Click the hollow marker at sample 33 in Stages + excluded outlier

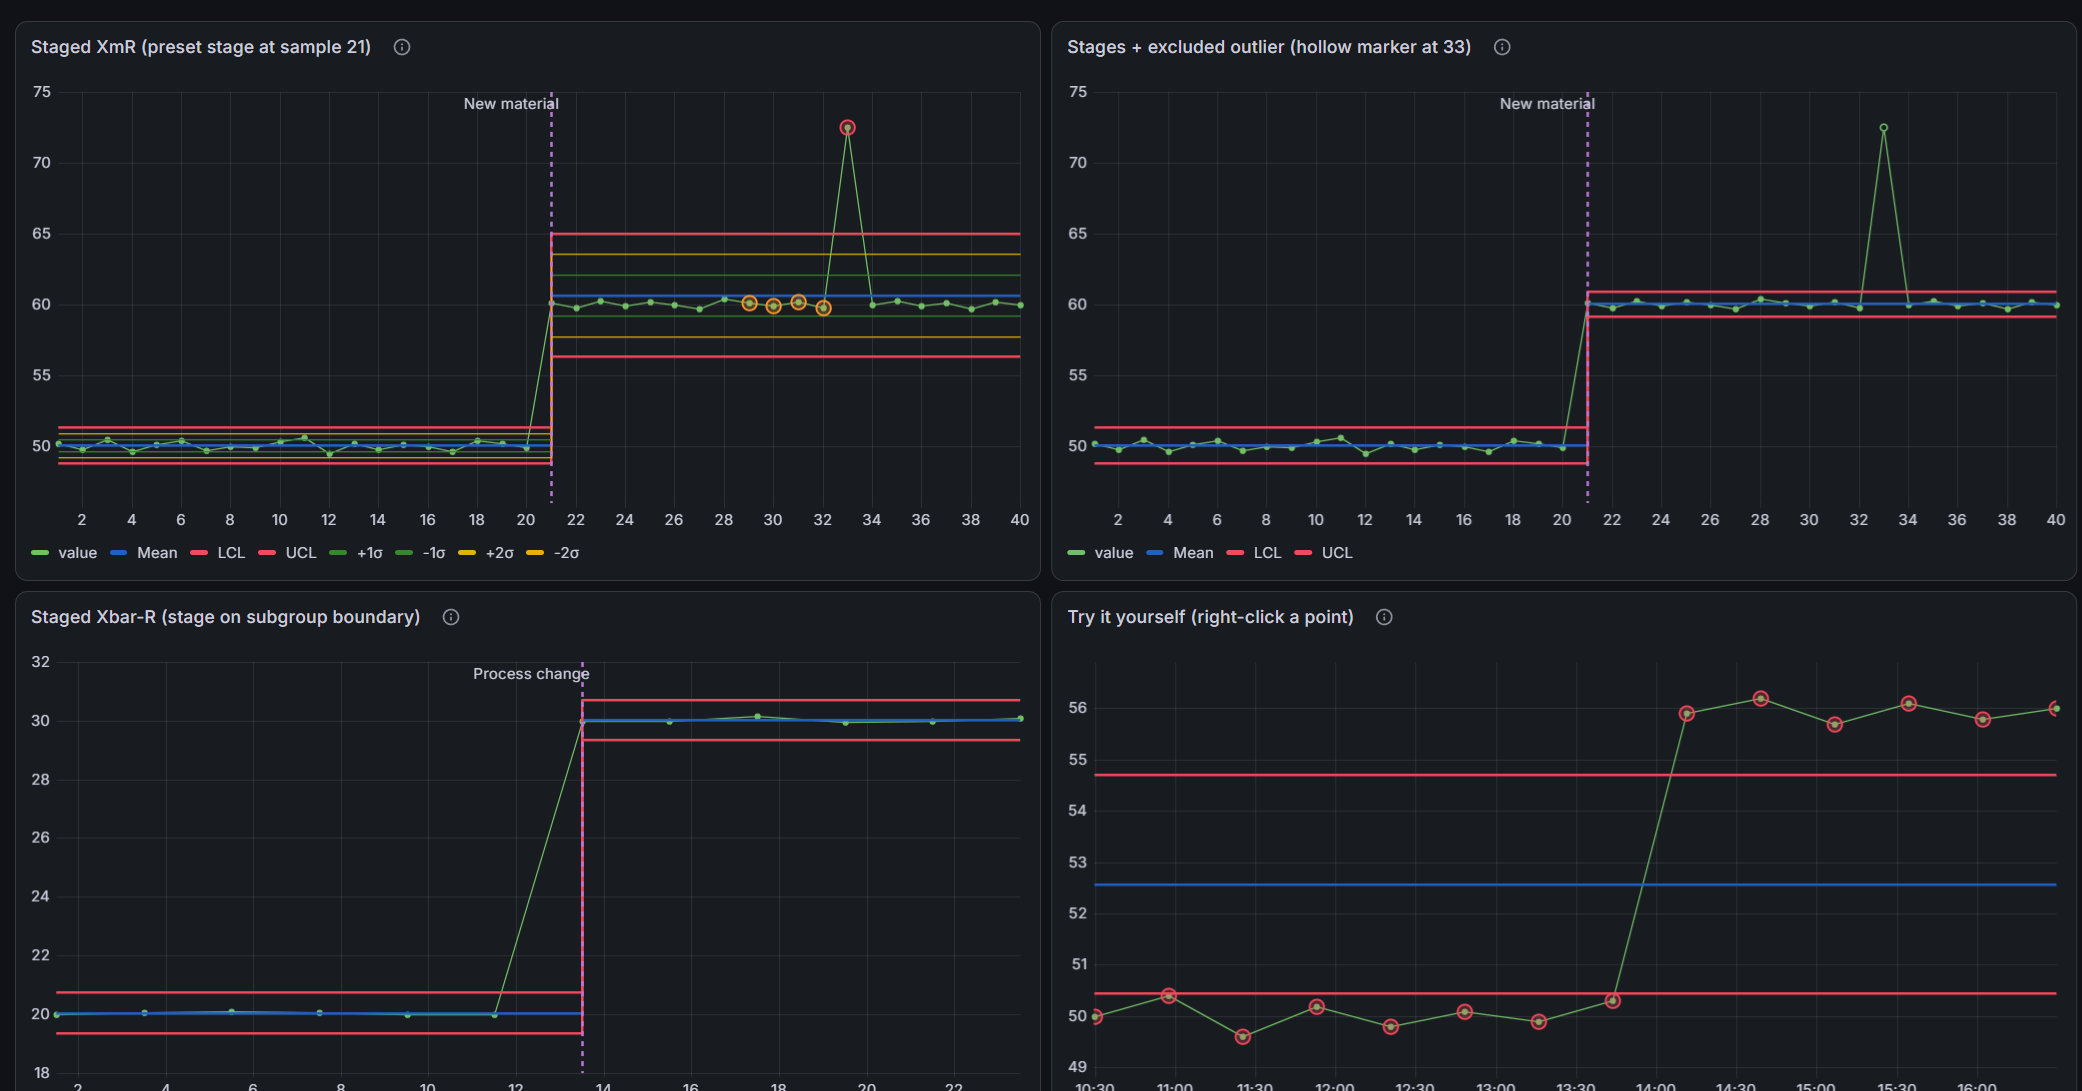pos(1884,128)
